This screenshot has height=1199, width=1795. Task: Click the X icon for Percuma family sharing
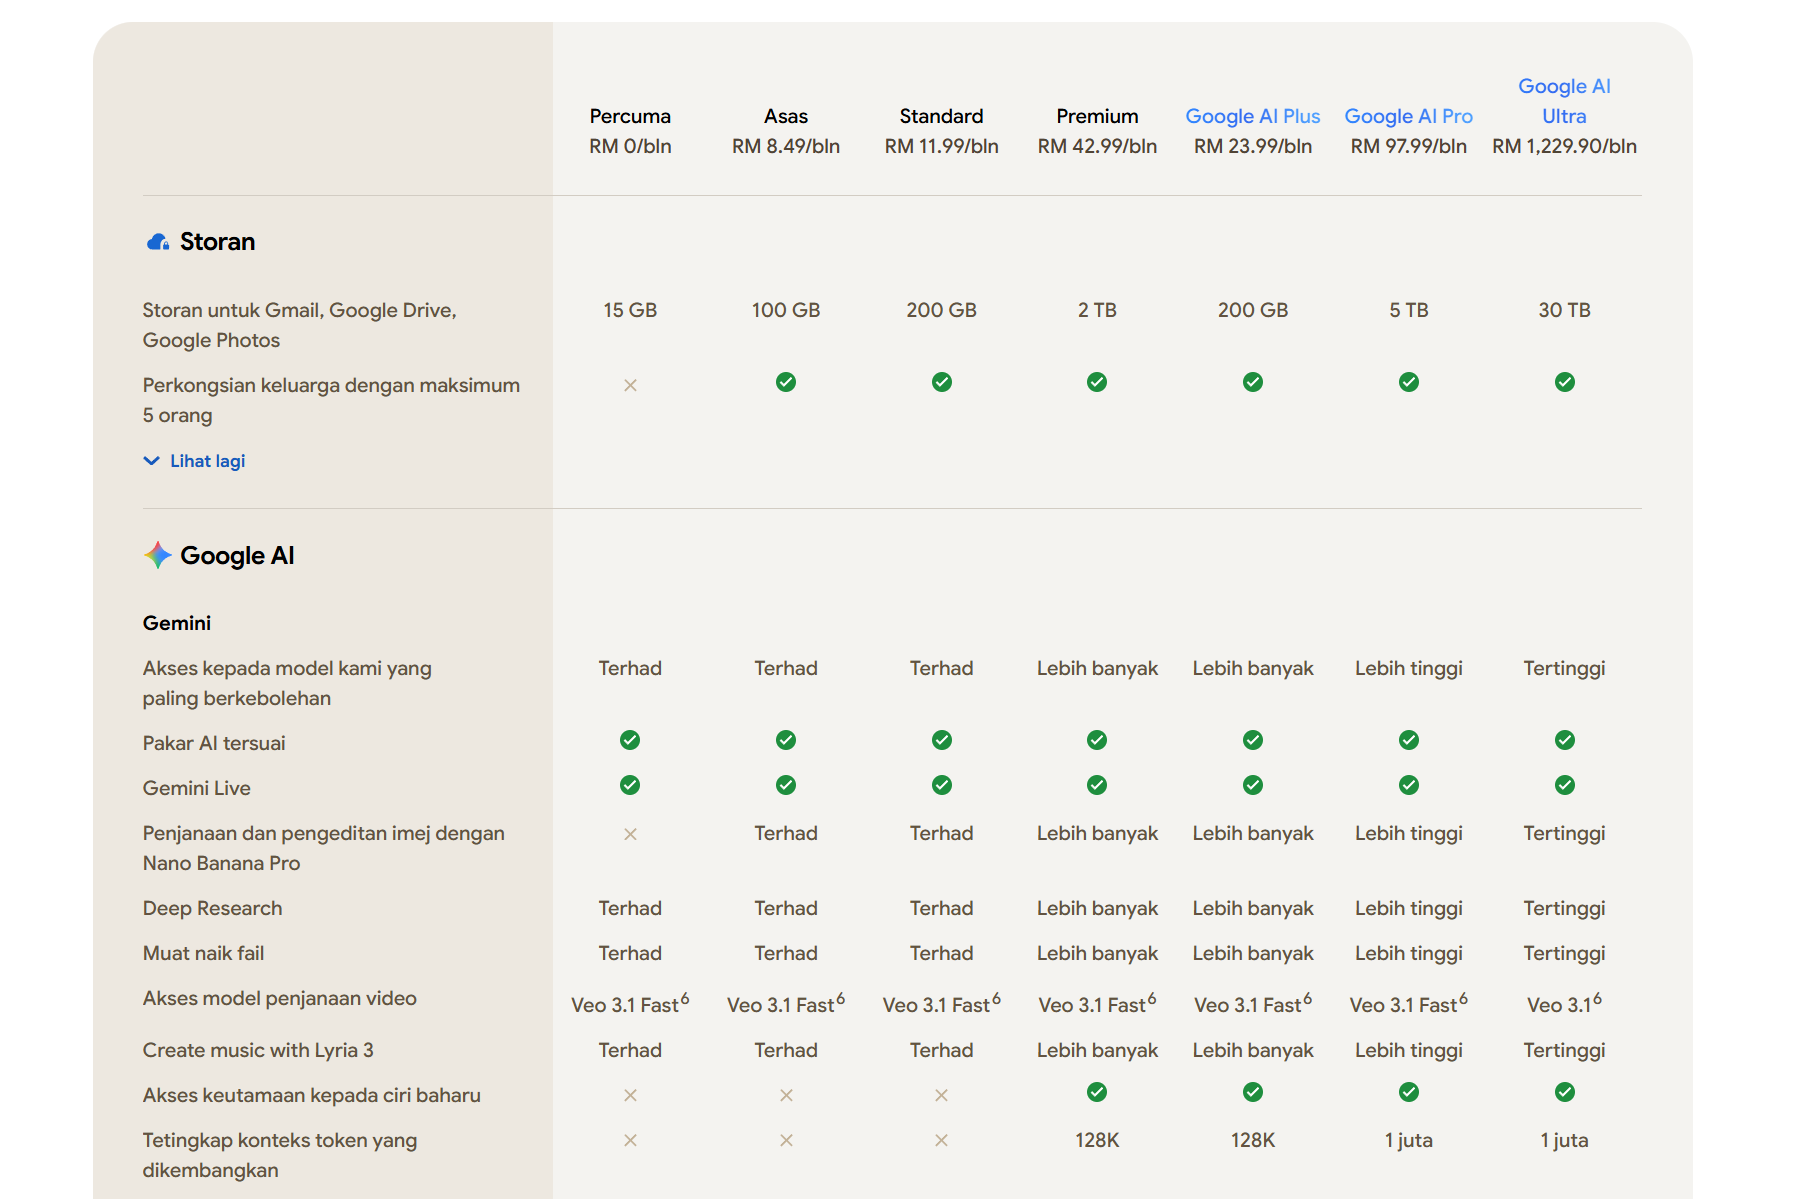tap(630, 385)
